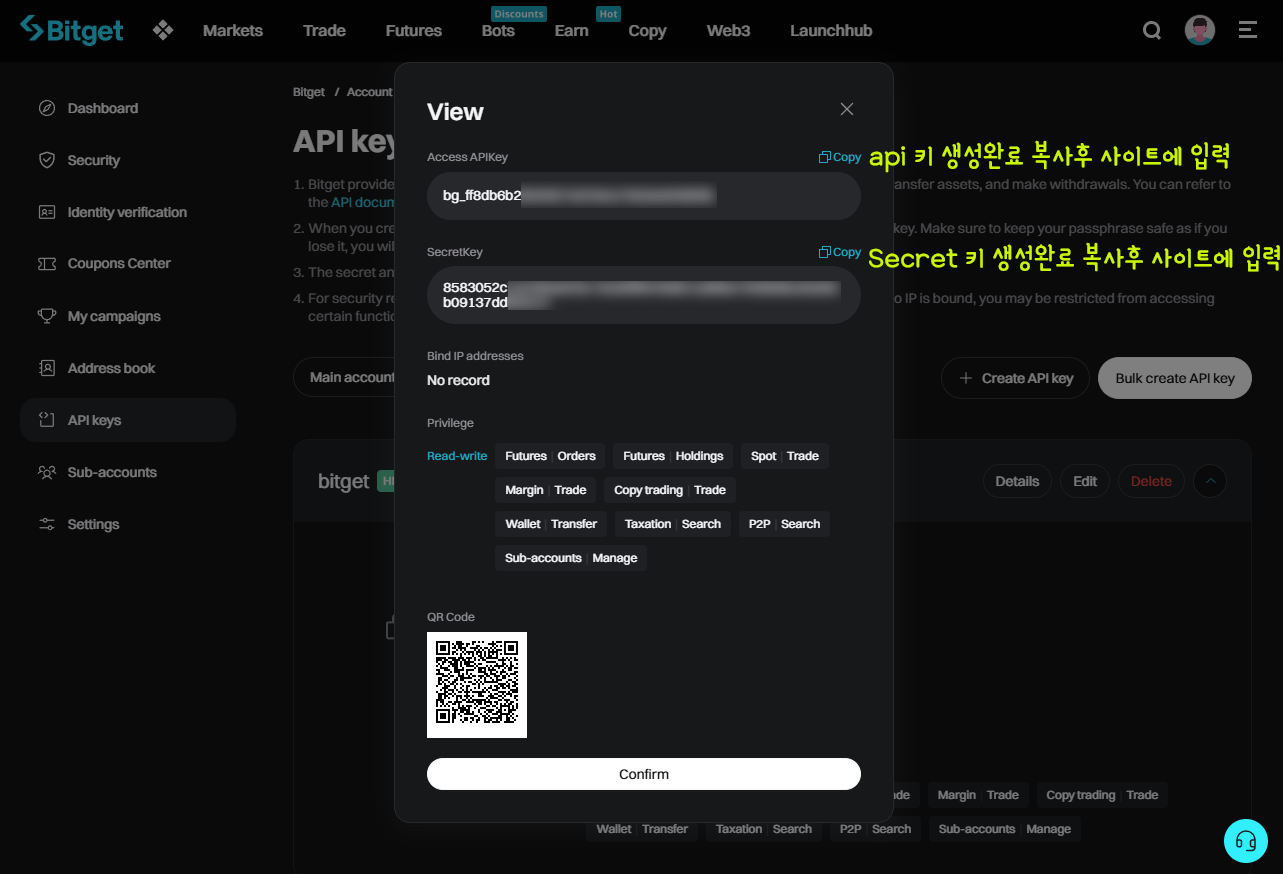Click the Sub-accounts people icon
Image resolution: width=1283 pixels, height=874 pixels.
47,472
